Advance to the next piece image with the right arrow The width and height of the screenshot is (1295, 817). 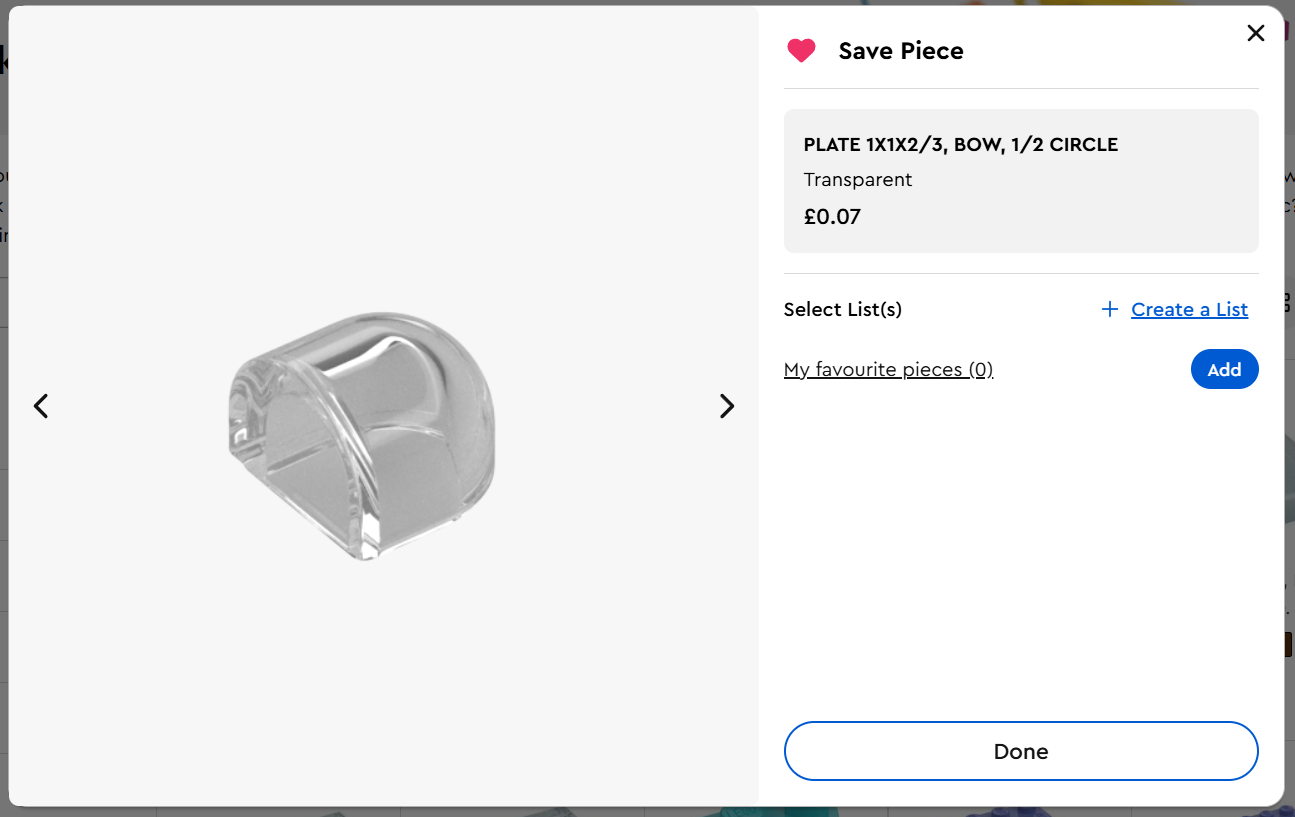tap(727, 406)
